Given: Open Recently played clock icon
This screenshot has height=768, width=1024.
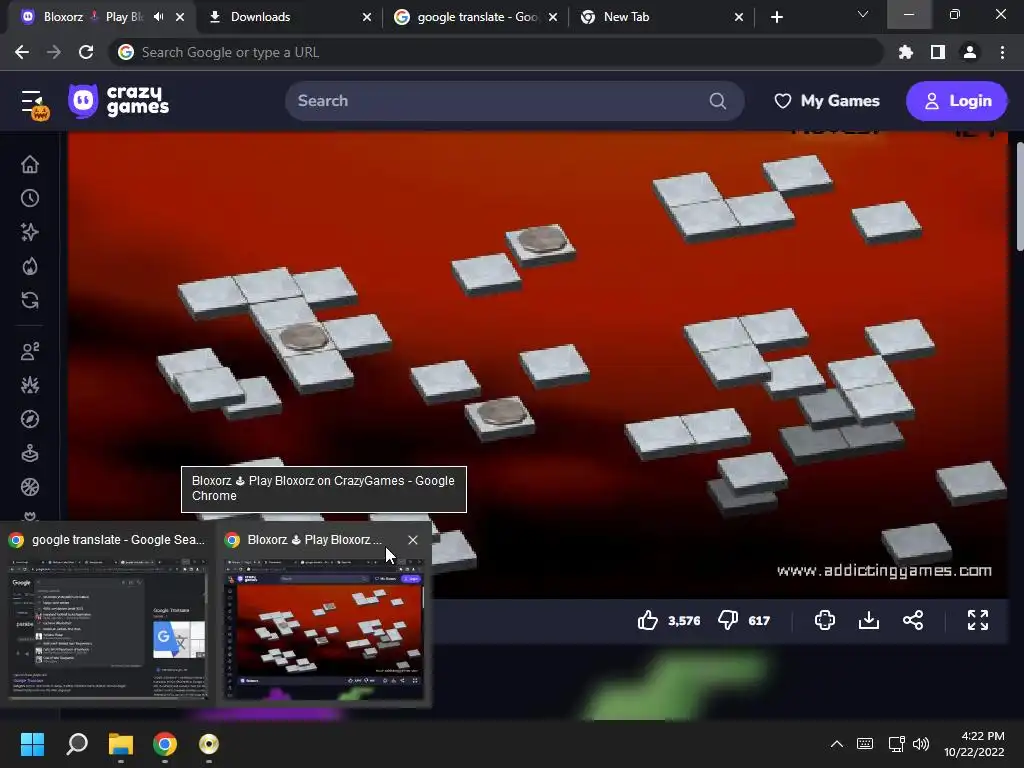Looking at the screenshot, I should coord(30,198).
